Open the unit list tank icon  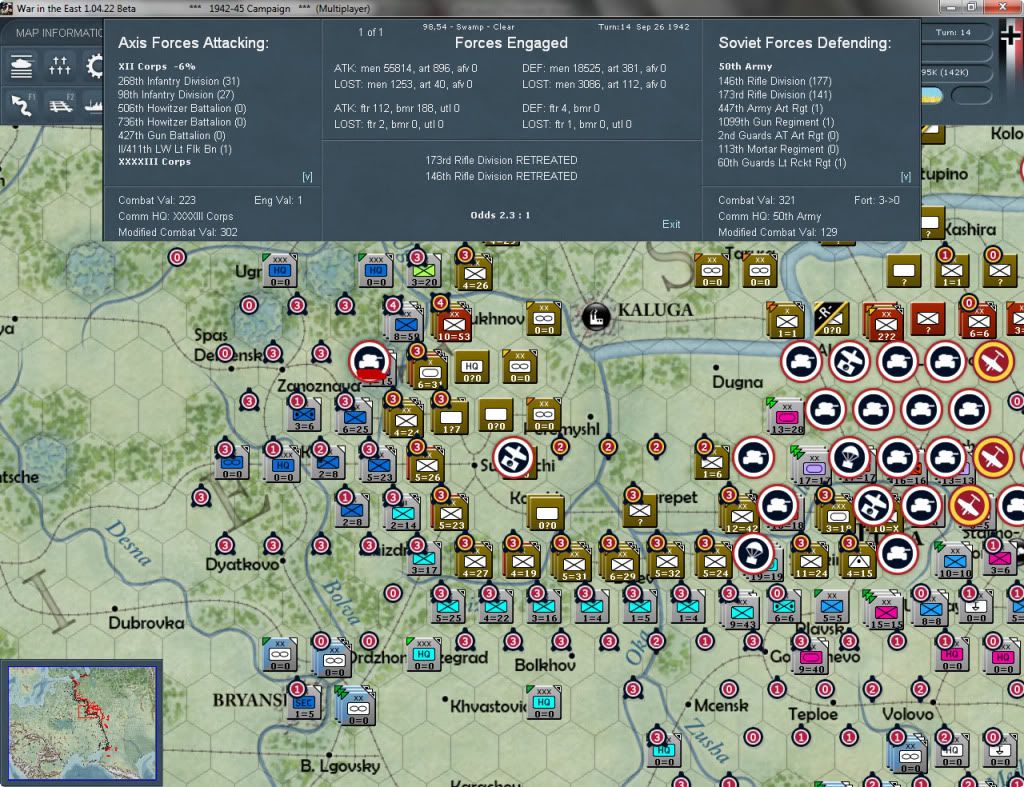pos(21,66)
